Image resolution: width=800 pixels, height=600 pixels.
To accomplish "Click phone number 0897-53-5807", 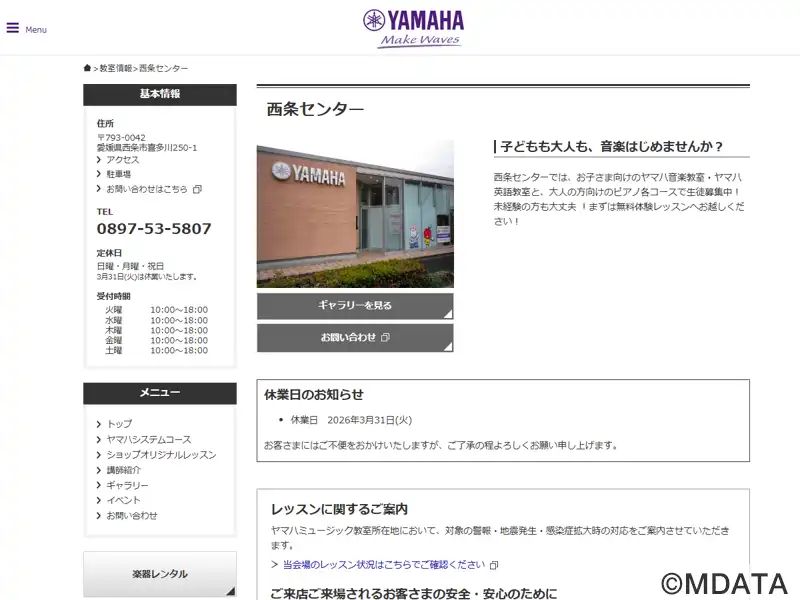I will pyautogui.click(x=154, y=229).
